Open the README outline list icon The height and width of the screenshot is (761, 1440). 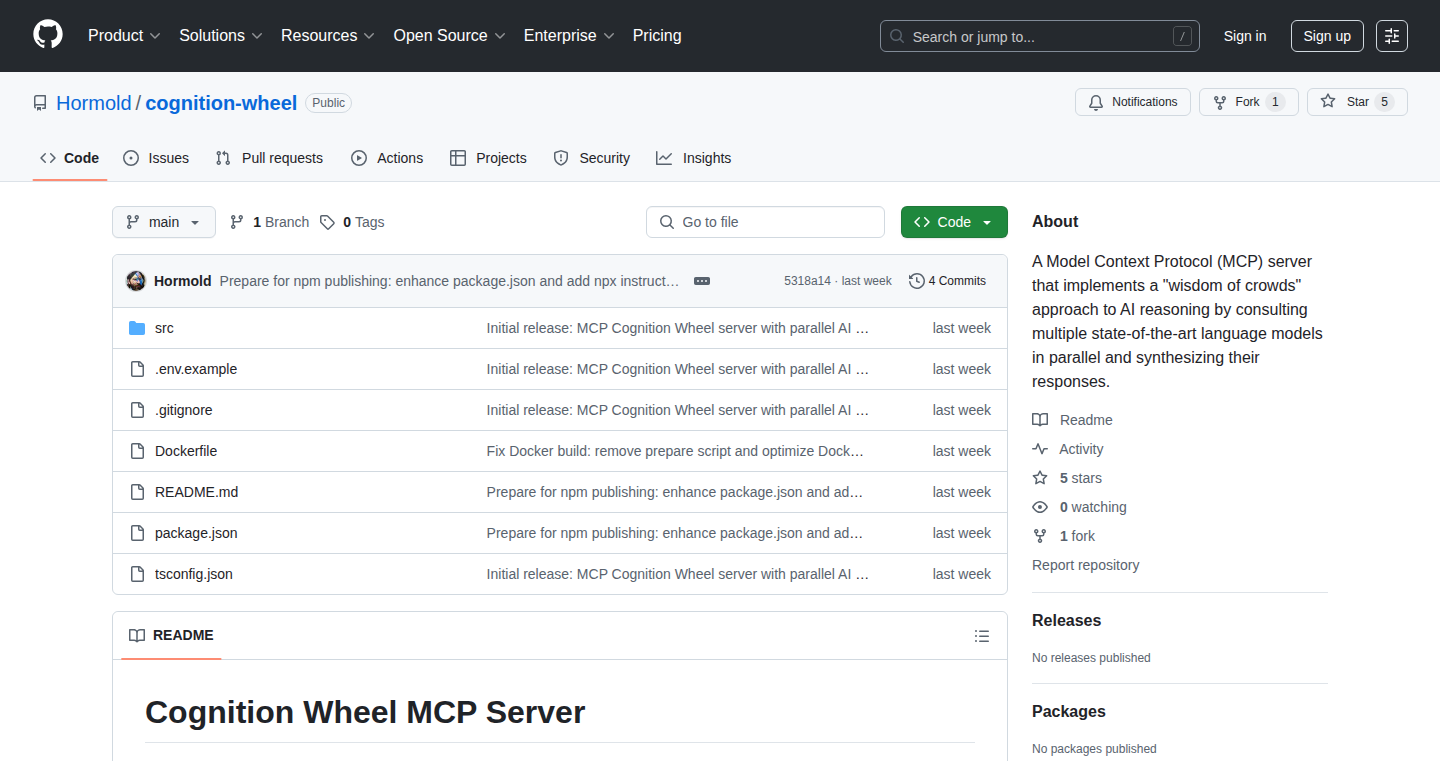(982, 636)
